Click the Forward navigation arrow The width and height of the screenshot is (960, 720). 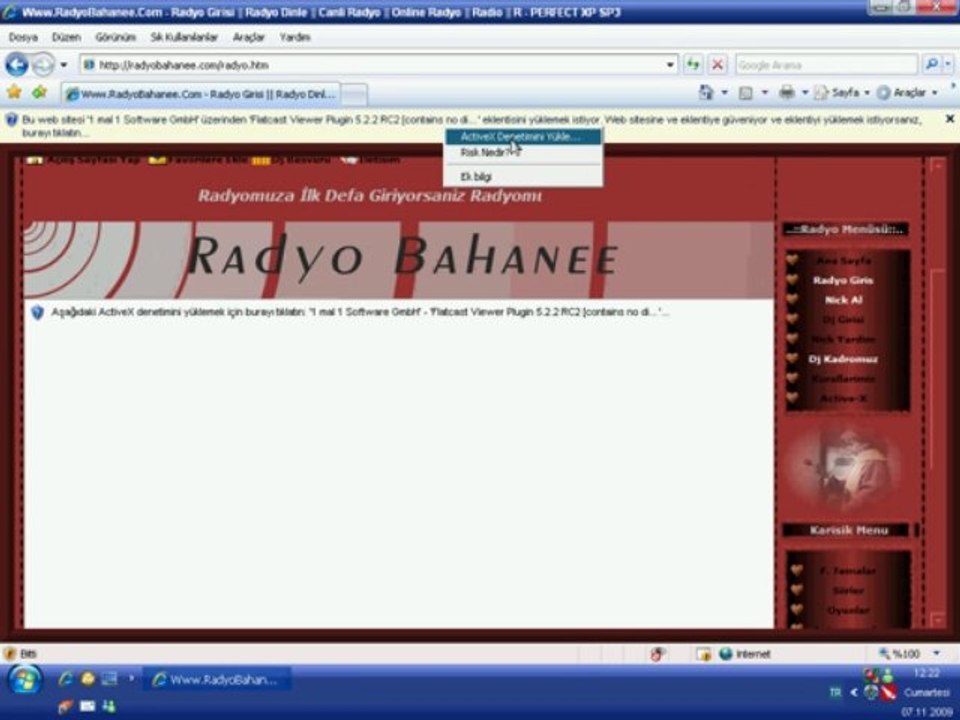(x=43, y=64)
